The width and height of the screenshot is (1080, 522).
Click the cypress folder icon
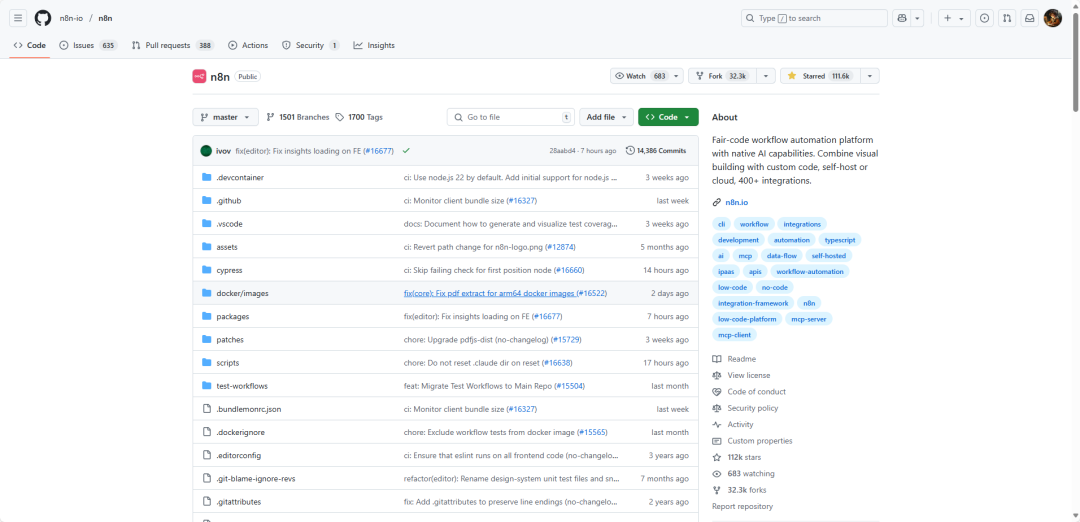coord(206,270)
